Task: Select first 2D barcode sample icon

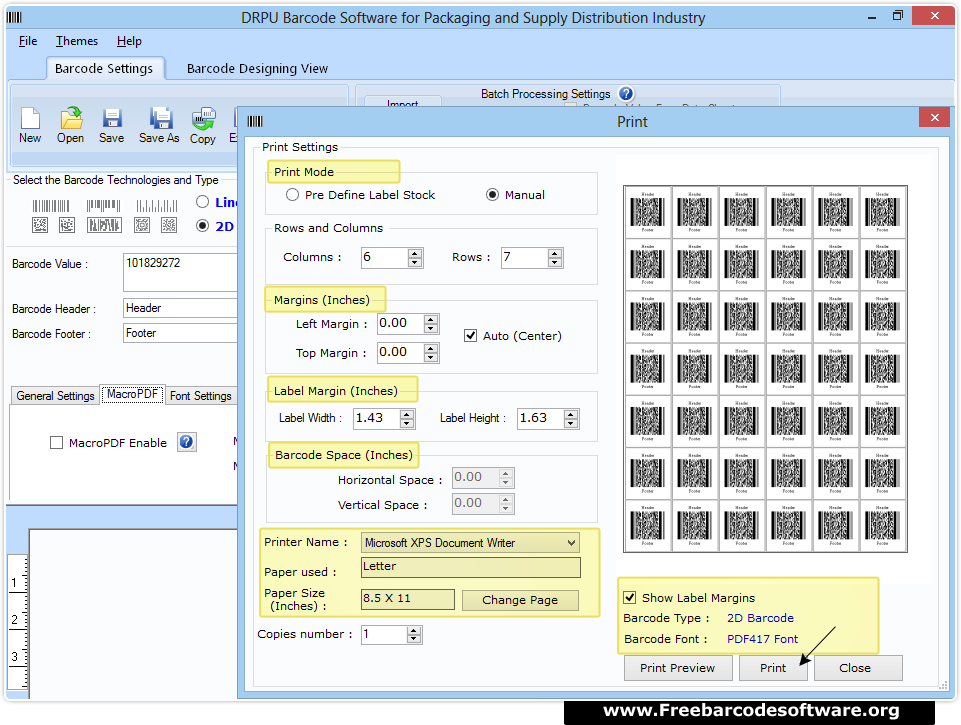Action: [x=40, y=226]
